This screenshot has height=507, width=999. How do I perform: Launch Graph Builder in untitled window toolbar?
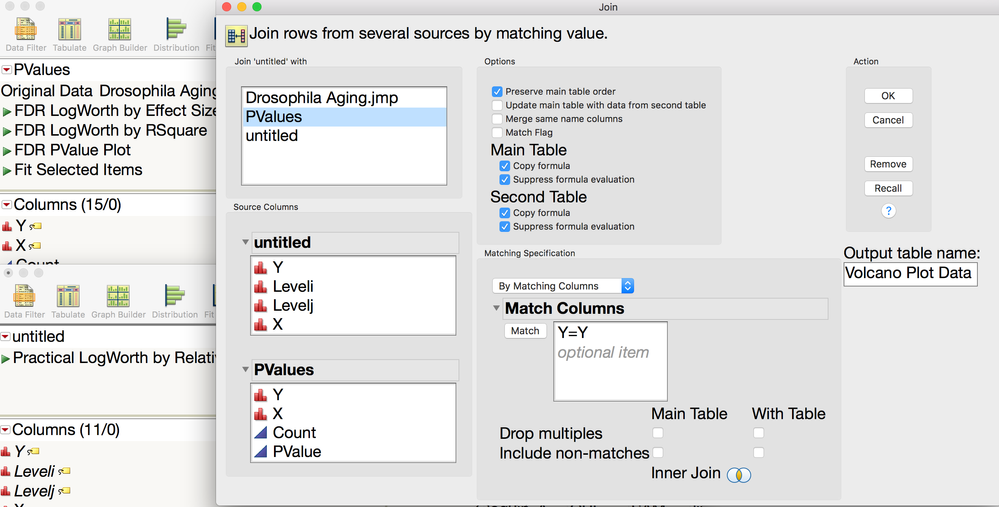tap(119, 302)
